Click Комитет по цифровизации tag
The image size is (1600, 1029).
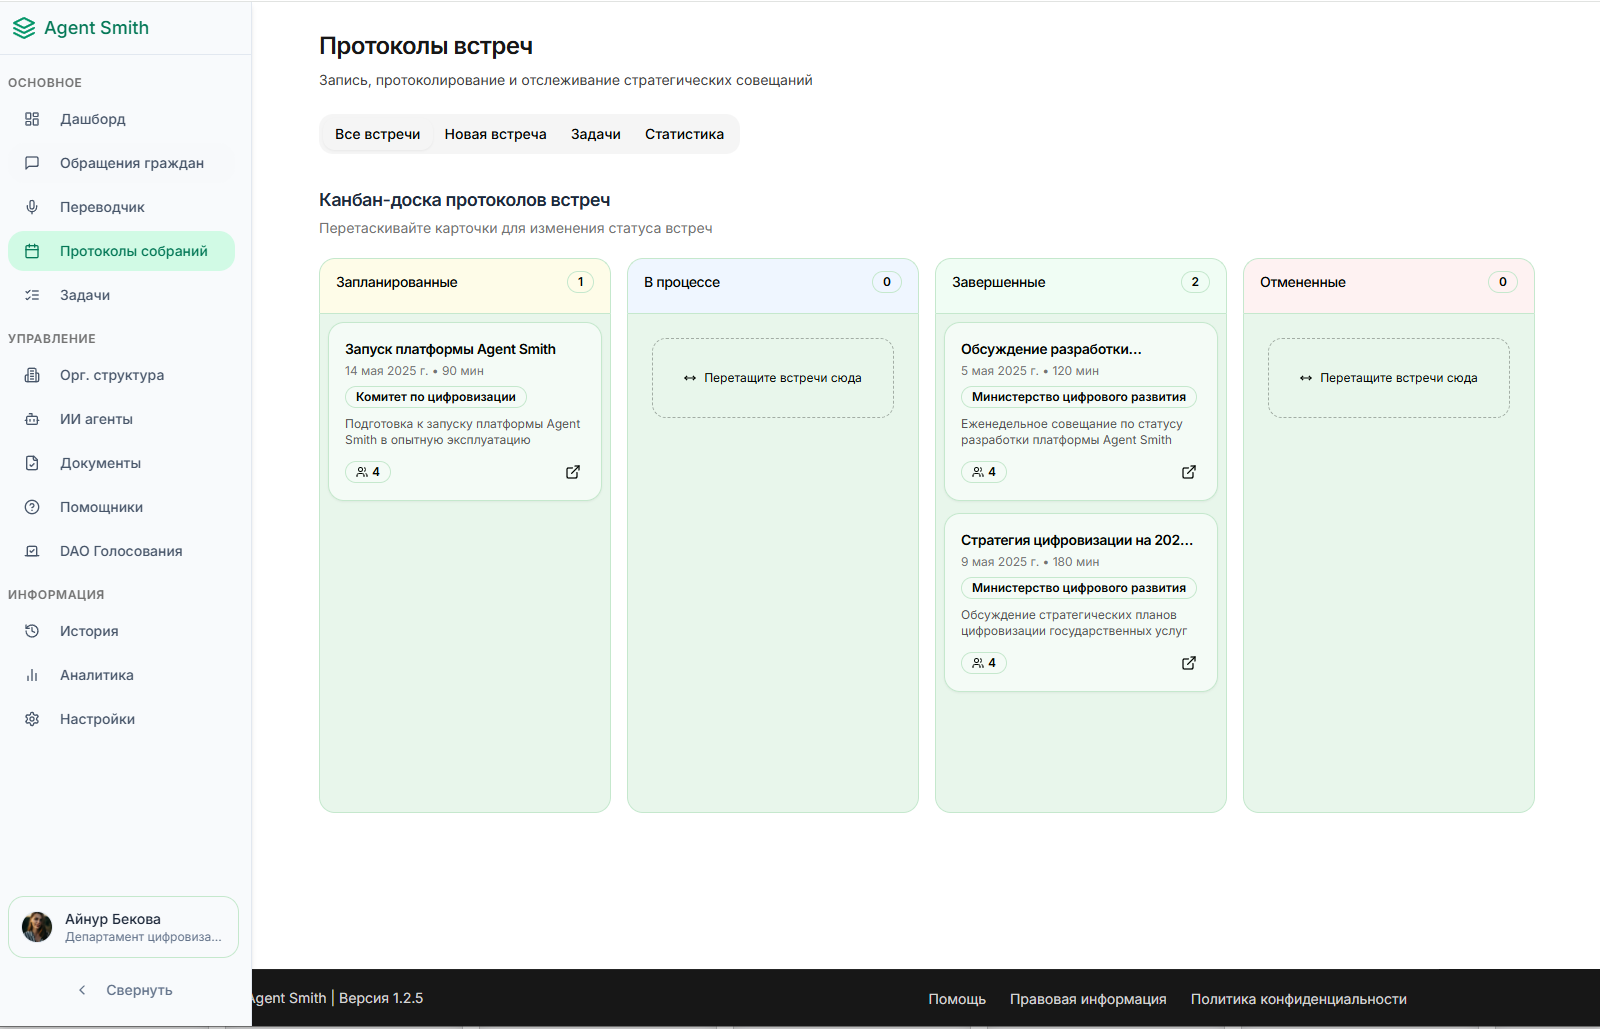[436, 397]
